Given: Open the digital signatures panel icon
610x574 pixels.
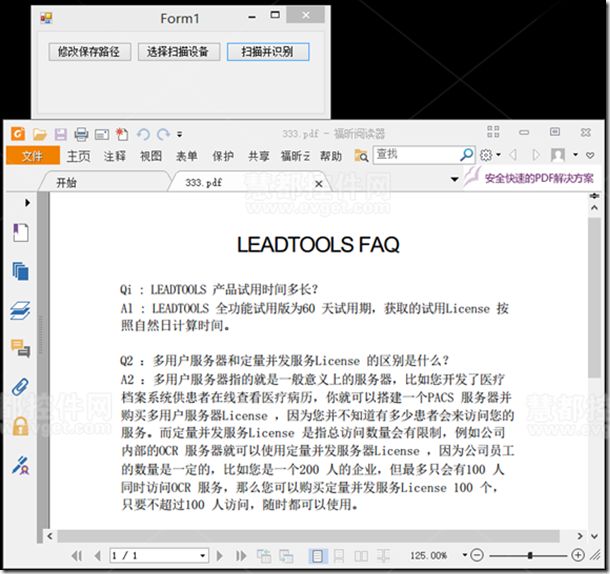Looking at the screenshot, I should 21,465.
